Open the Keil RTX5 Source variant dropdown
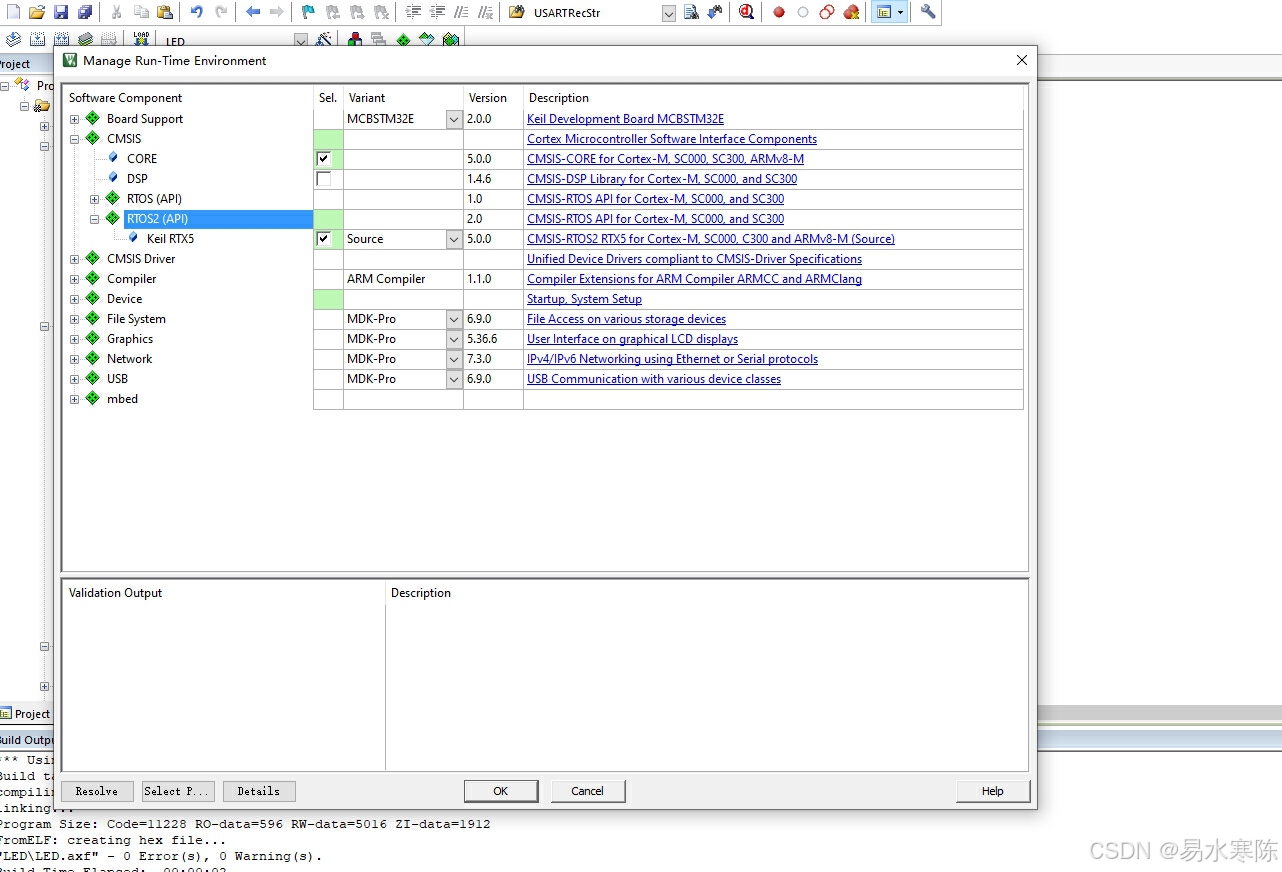The width and height of the screenshot is (1282, 872). (x=454, y=239)
